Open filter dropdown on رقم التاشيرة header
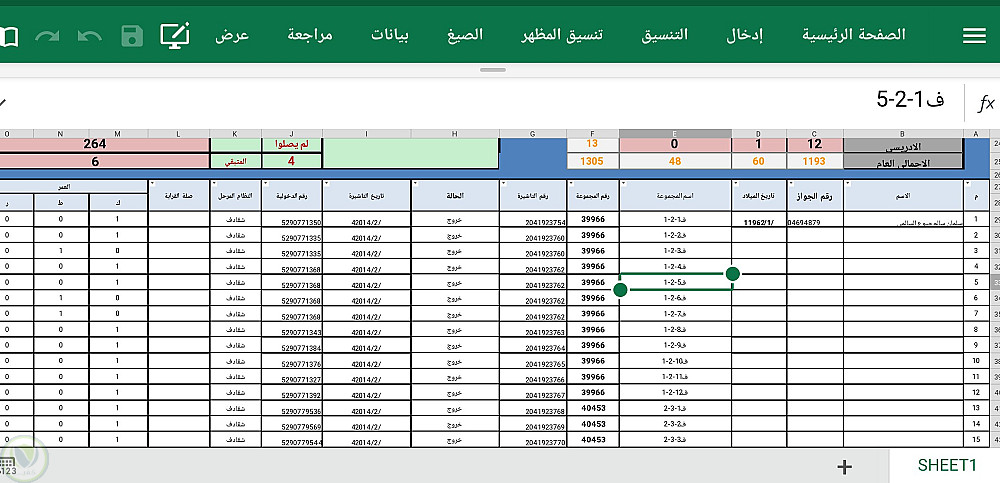This screenshot has height=483, width=1000. pos(504,184)
